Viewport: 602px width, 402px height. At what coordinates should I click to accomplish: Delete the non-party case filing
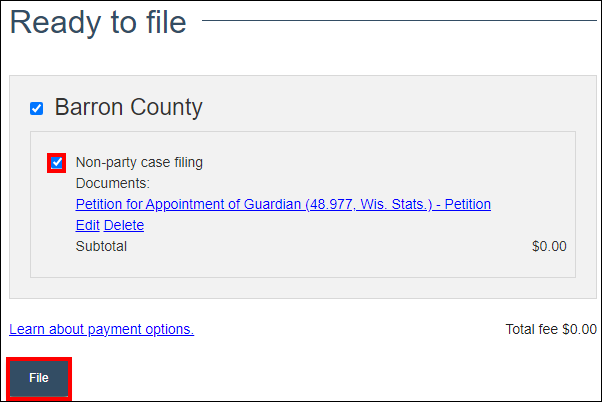pyautogui.click(x=124, y=225)
